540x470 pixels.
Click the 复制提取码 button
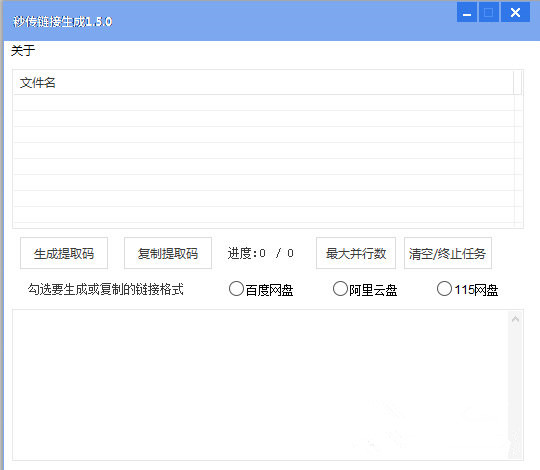click(x=168, y=253)
